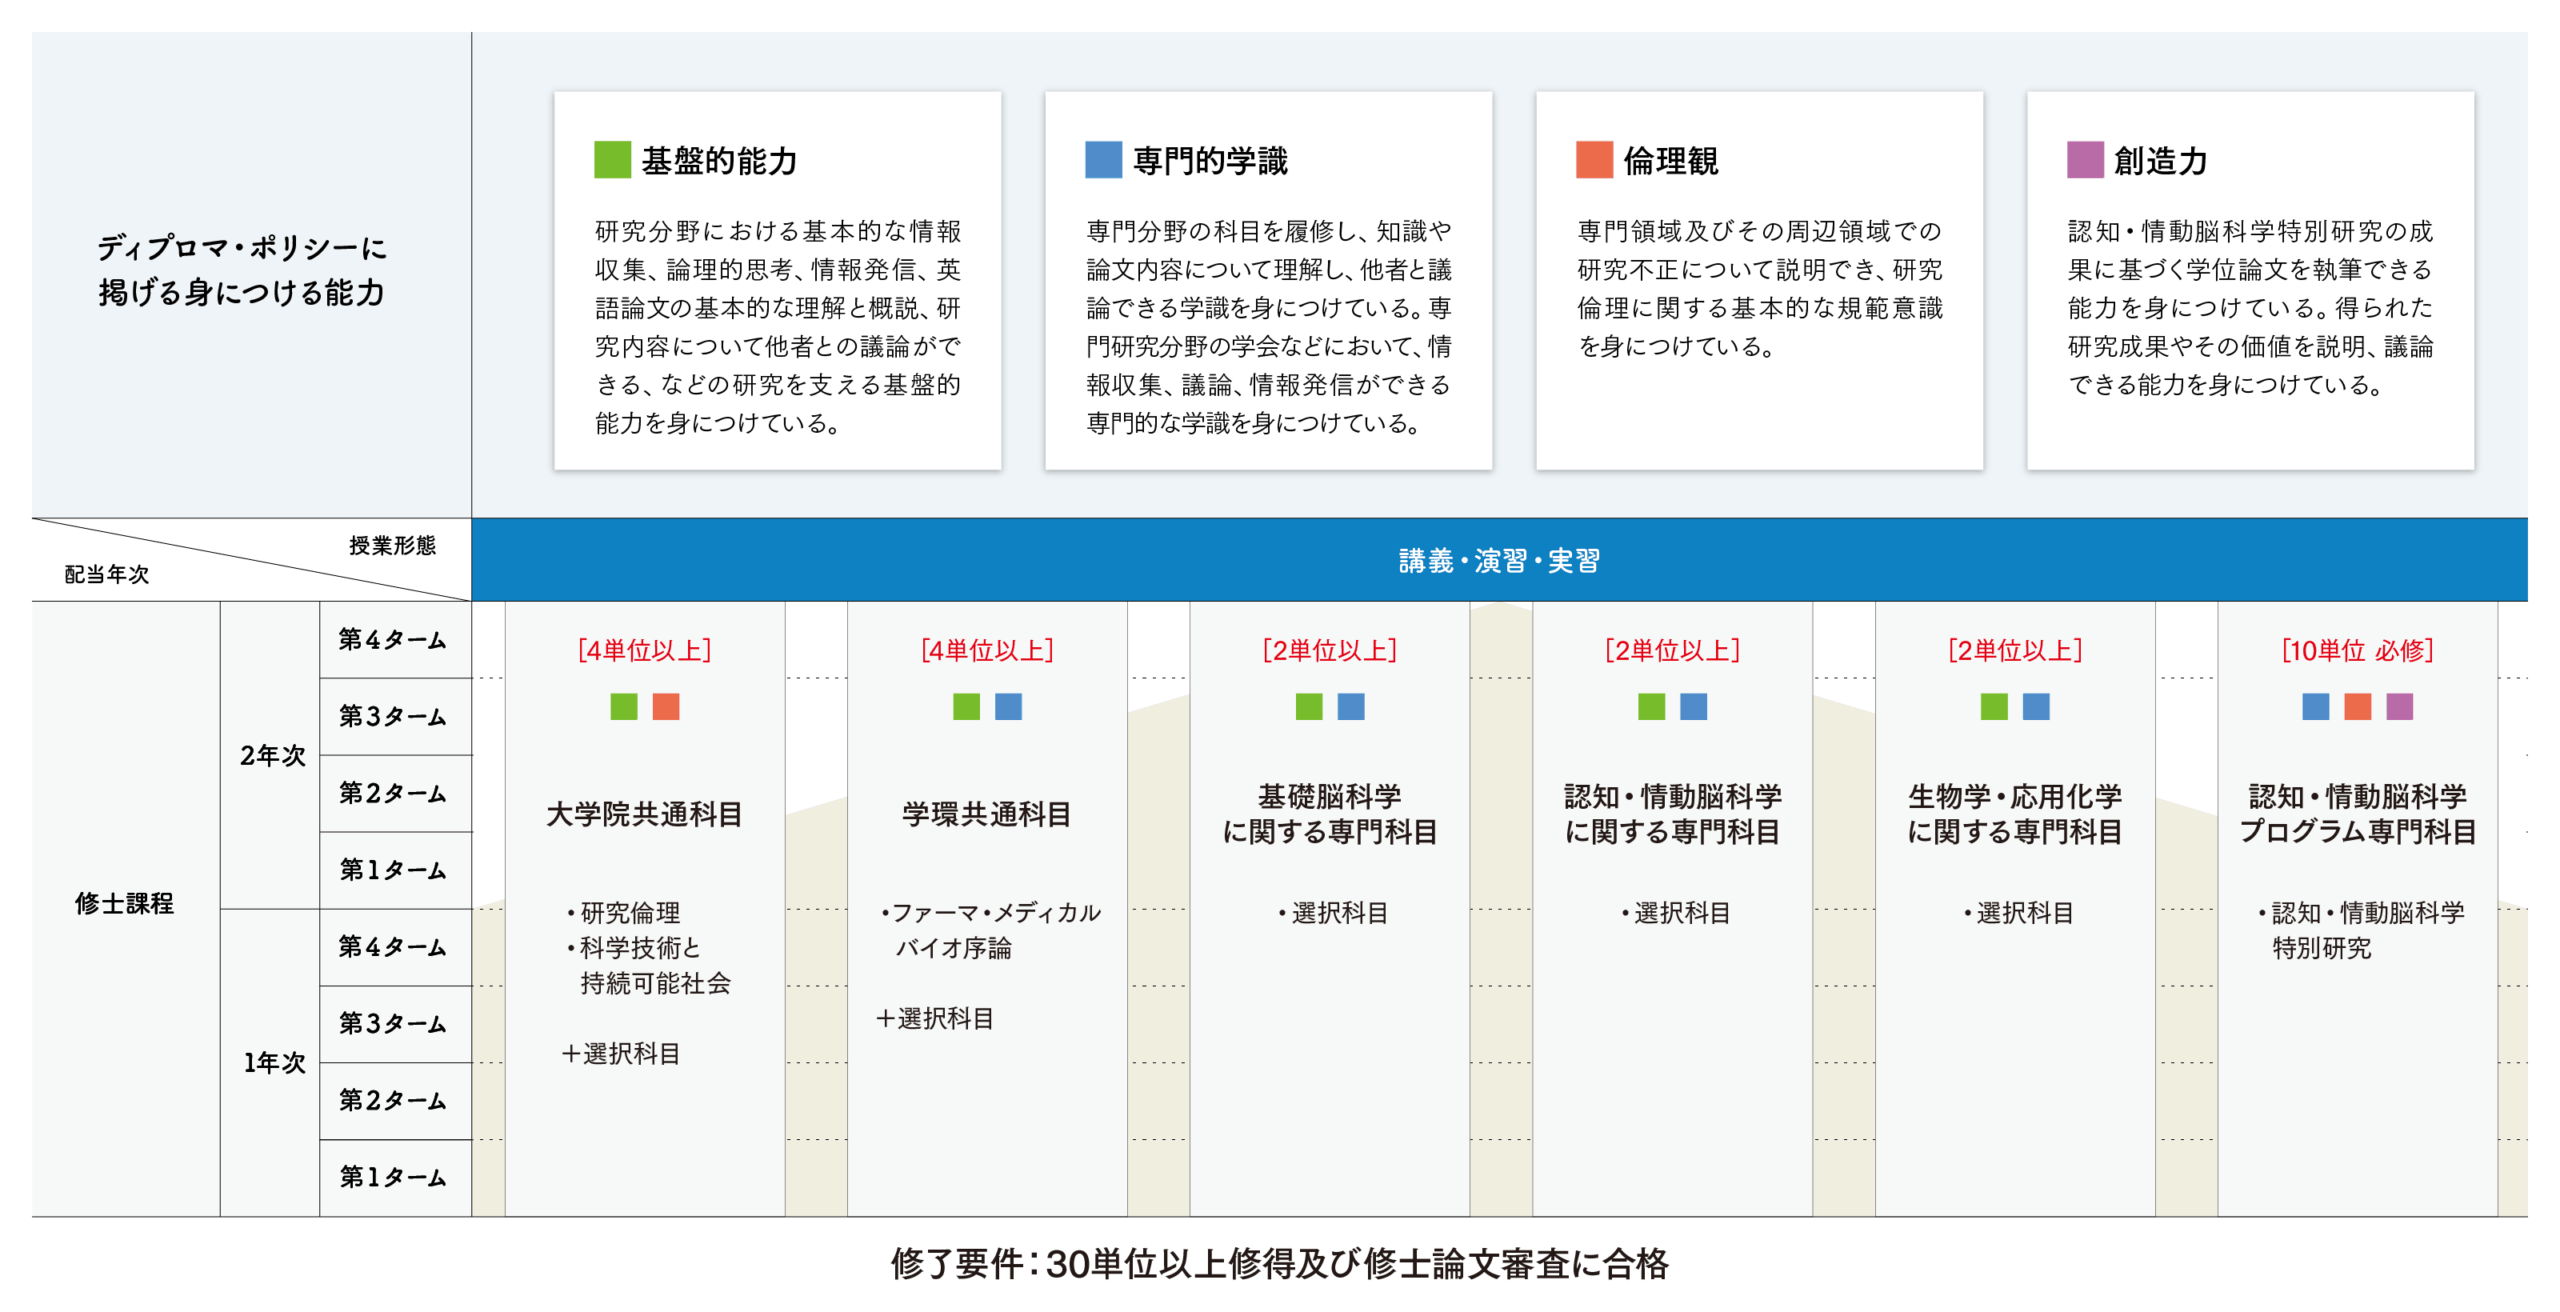Click the [10単位 必修] red label
2560x1312 pixels.
point(2357,651)
